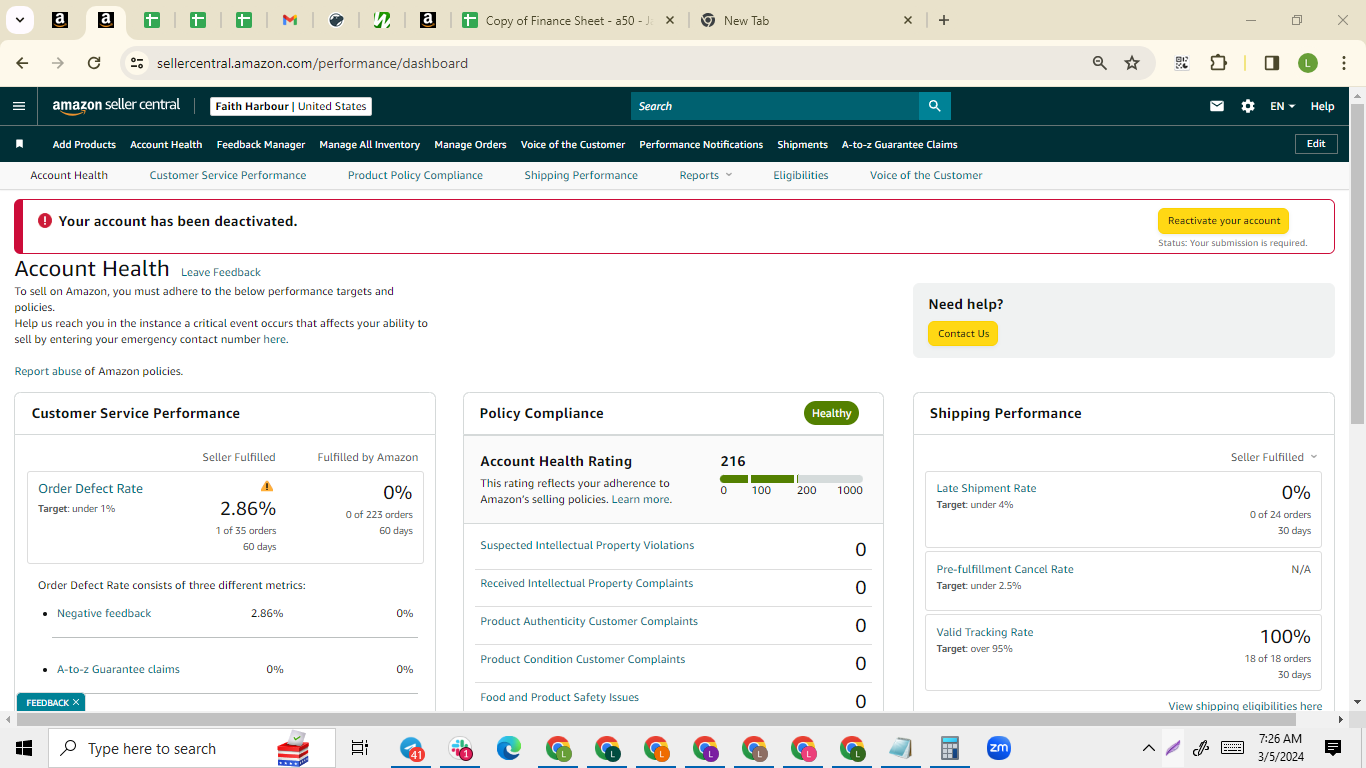
Task: Open the Eligibilities tab
Action: [x=801, y=175]
